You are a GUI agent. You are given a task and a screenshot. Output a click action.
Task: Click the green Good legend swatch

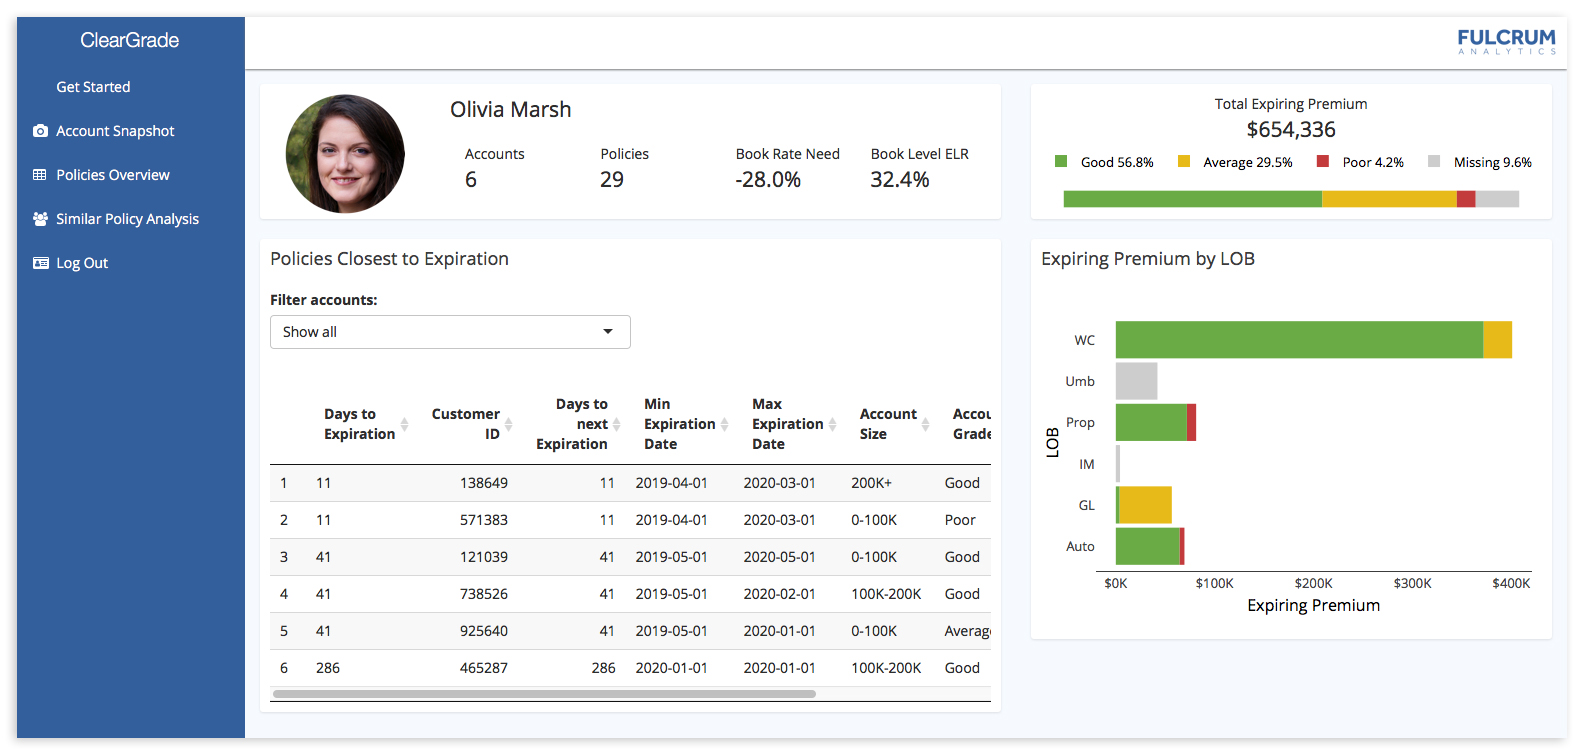tap(1061, 161)
